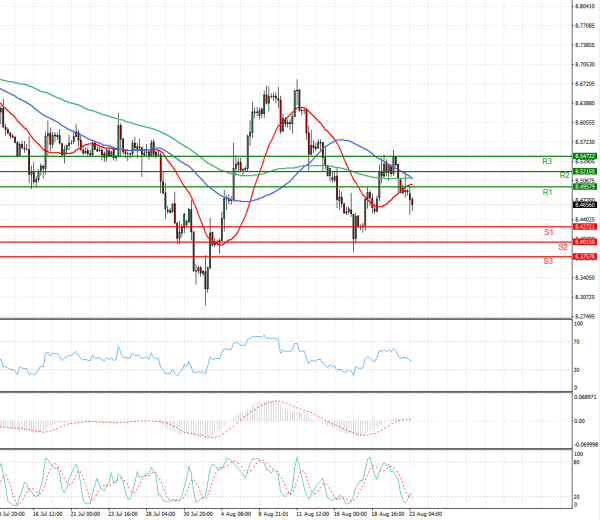Image resolution: width=600 pixels, height=520 pixels.
Task: Click the 4 Aug 08:00 time label
Action: click(236, 514)
